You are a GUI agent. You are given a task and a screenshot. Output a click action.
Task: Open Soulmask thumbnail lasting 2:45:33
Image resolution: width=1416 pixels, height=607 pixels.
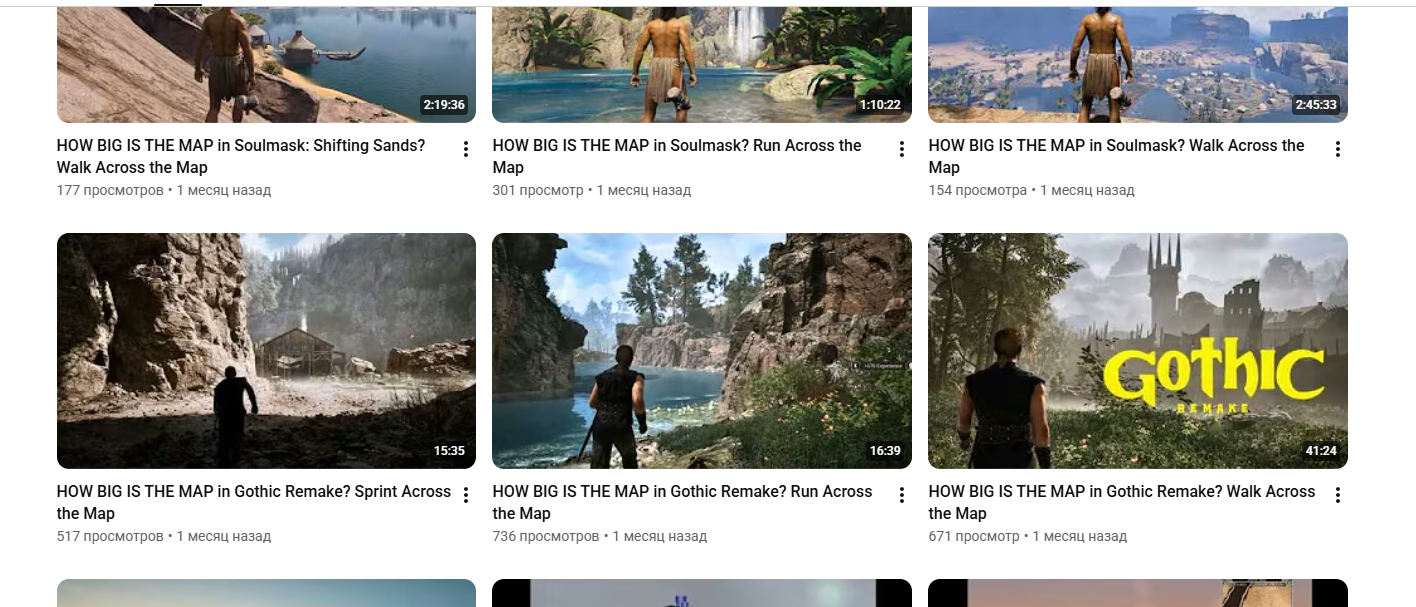tap(1138, 64)
